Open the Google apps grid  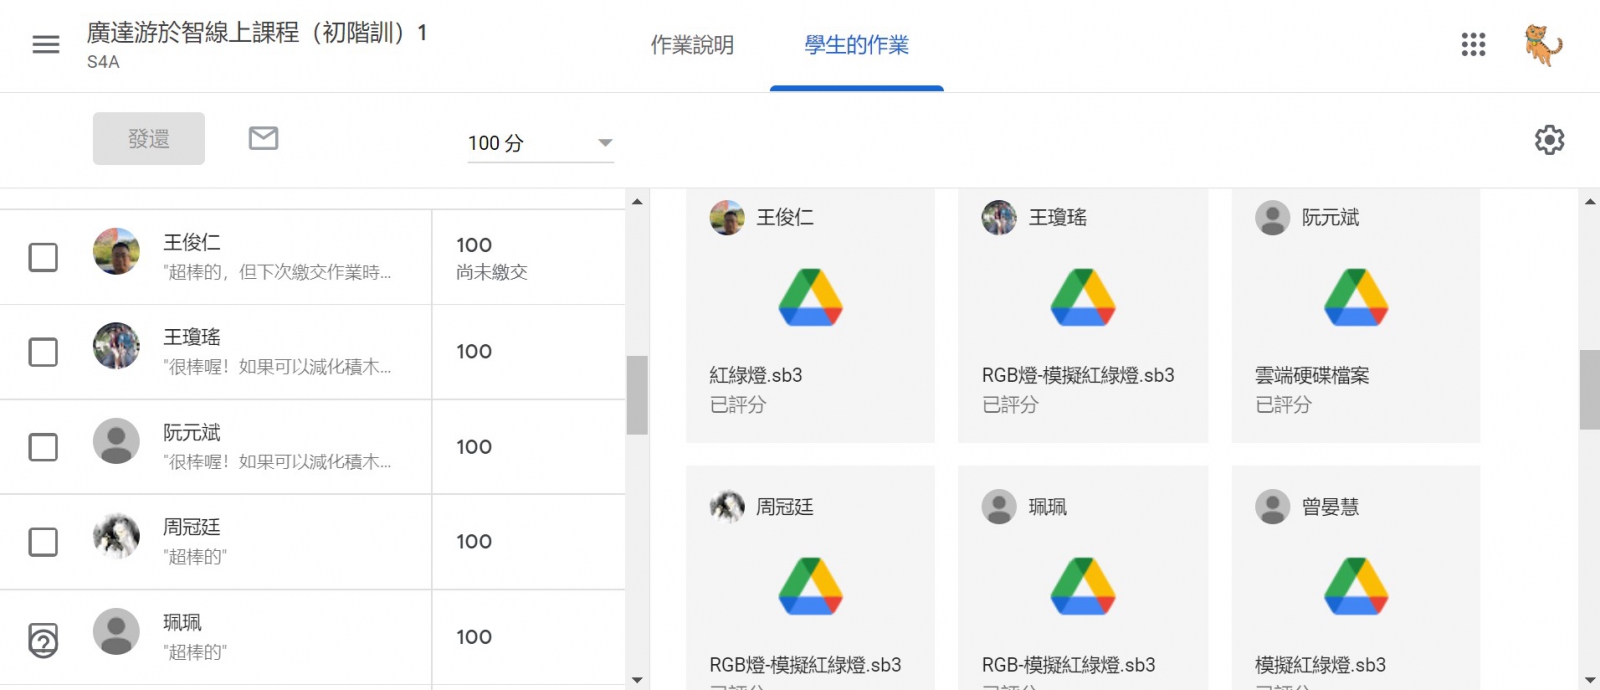[x=1473, y=45]
